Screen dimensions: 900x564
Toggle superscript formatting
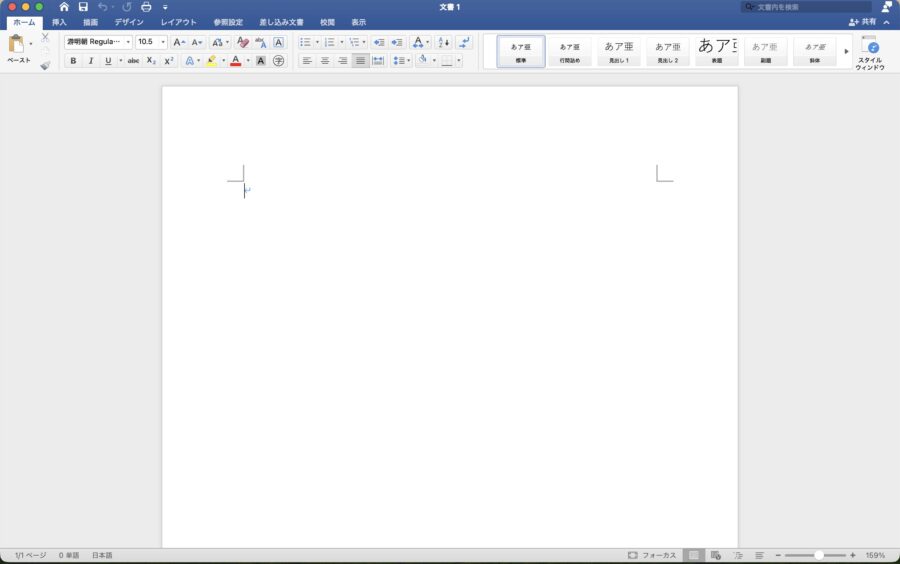pos(169,61)
